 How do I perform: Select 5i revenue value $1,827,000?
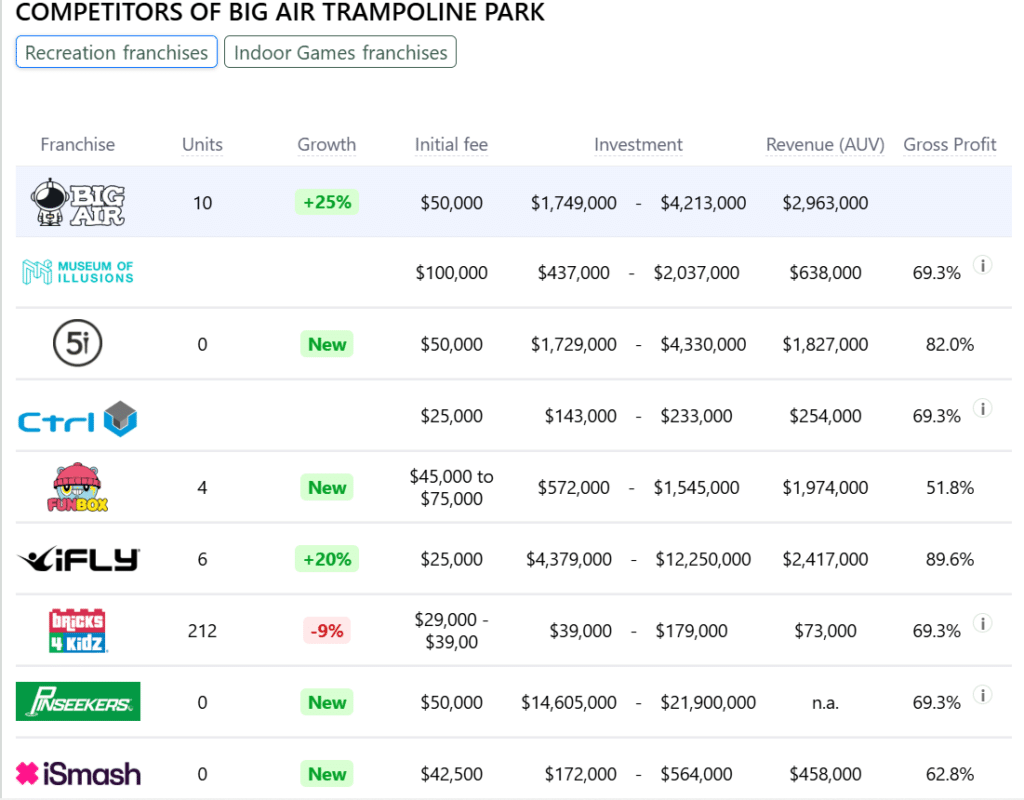pyautogui.click(x=825, y=344)
